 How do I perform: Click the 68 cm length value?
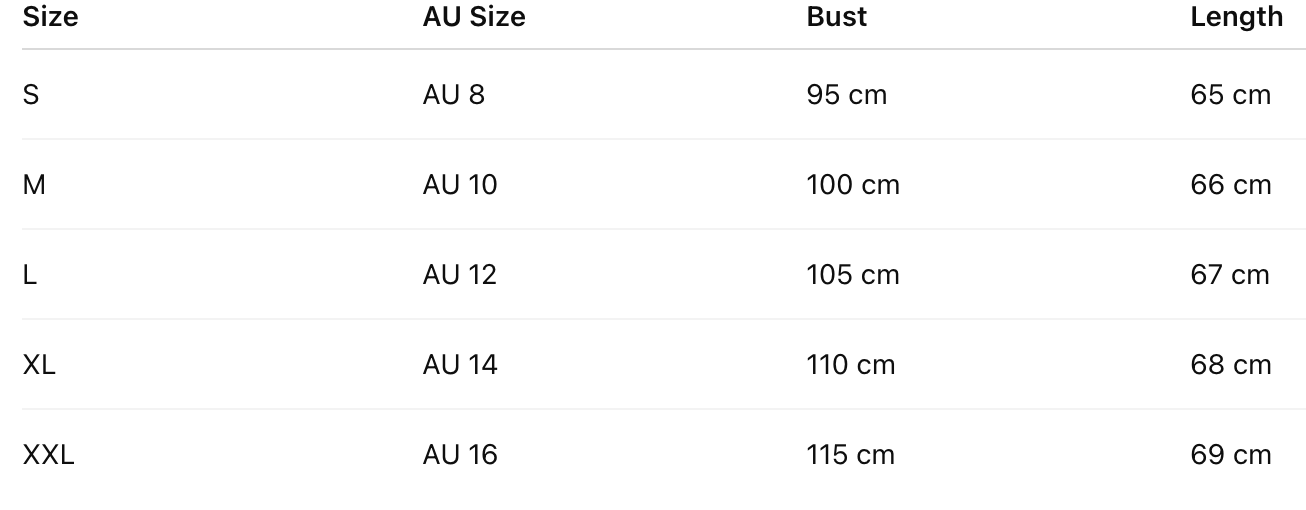click(1230, 365)
